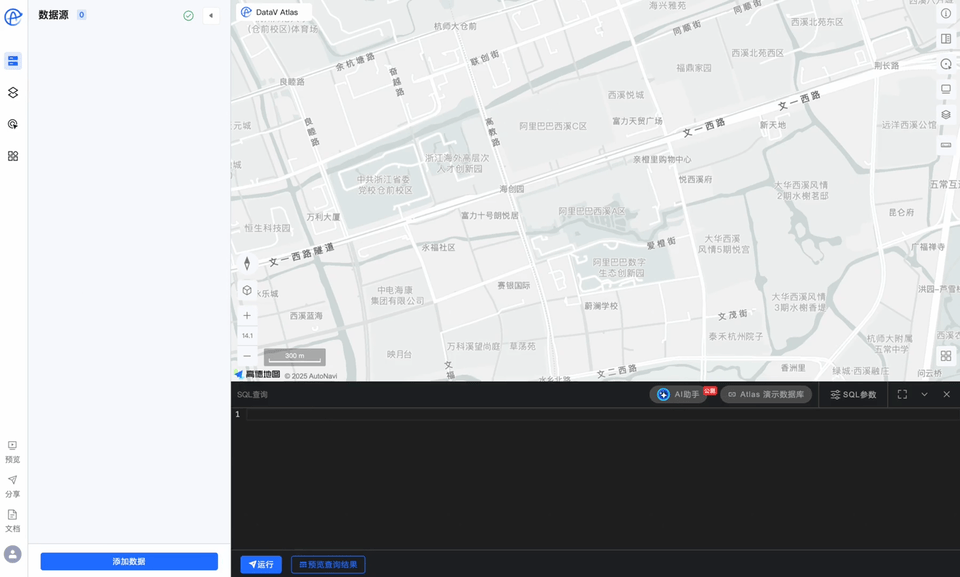Click 亲橙里购物中心 map label
Image resolution: width=960 pixels, height=577 pixels.
(662, 159)
